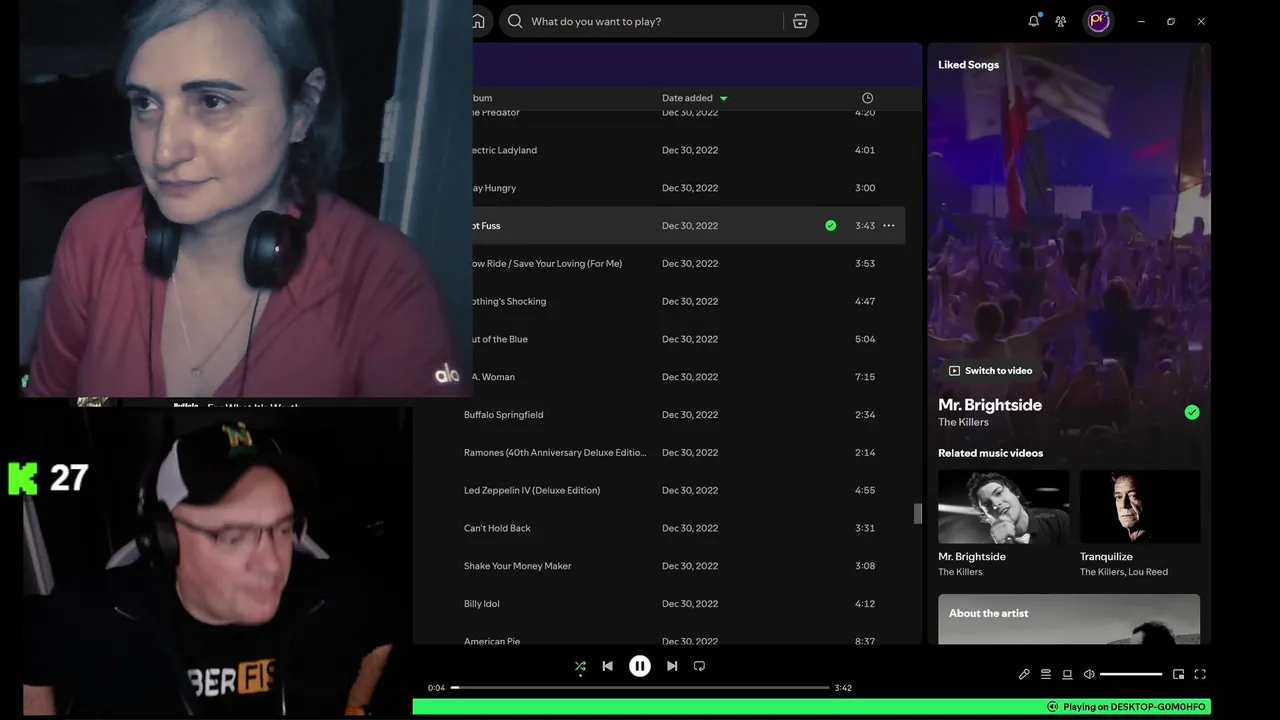Open album American Pie
Screen dimensions: 1280x720
(x=492, y=641)
